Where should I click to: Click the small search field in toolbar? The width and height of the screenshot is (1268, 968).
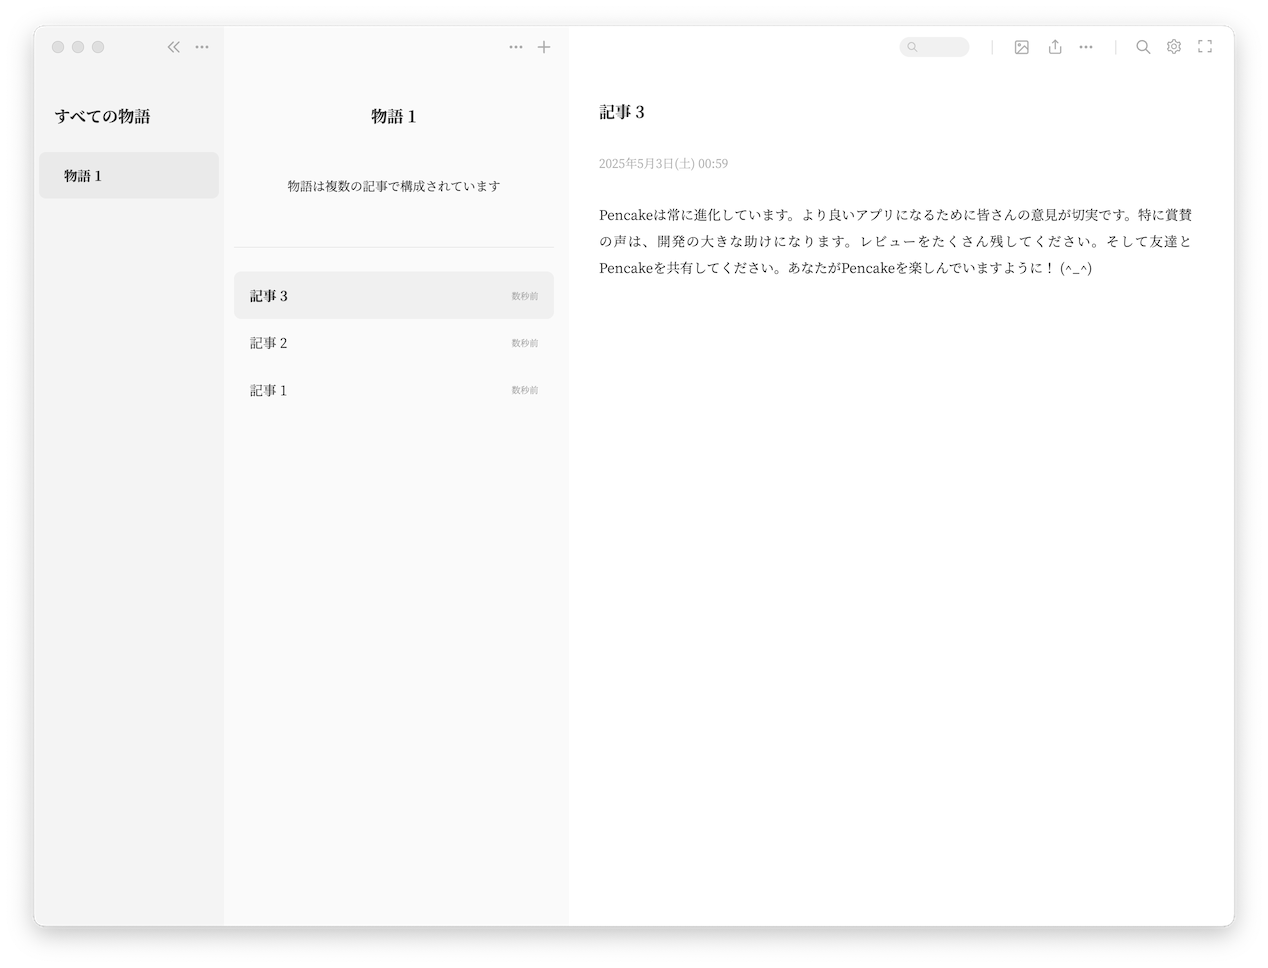934,47
